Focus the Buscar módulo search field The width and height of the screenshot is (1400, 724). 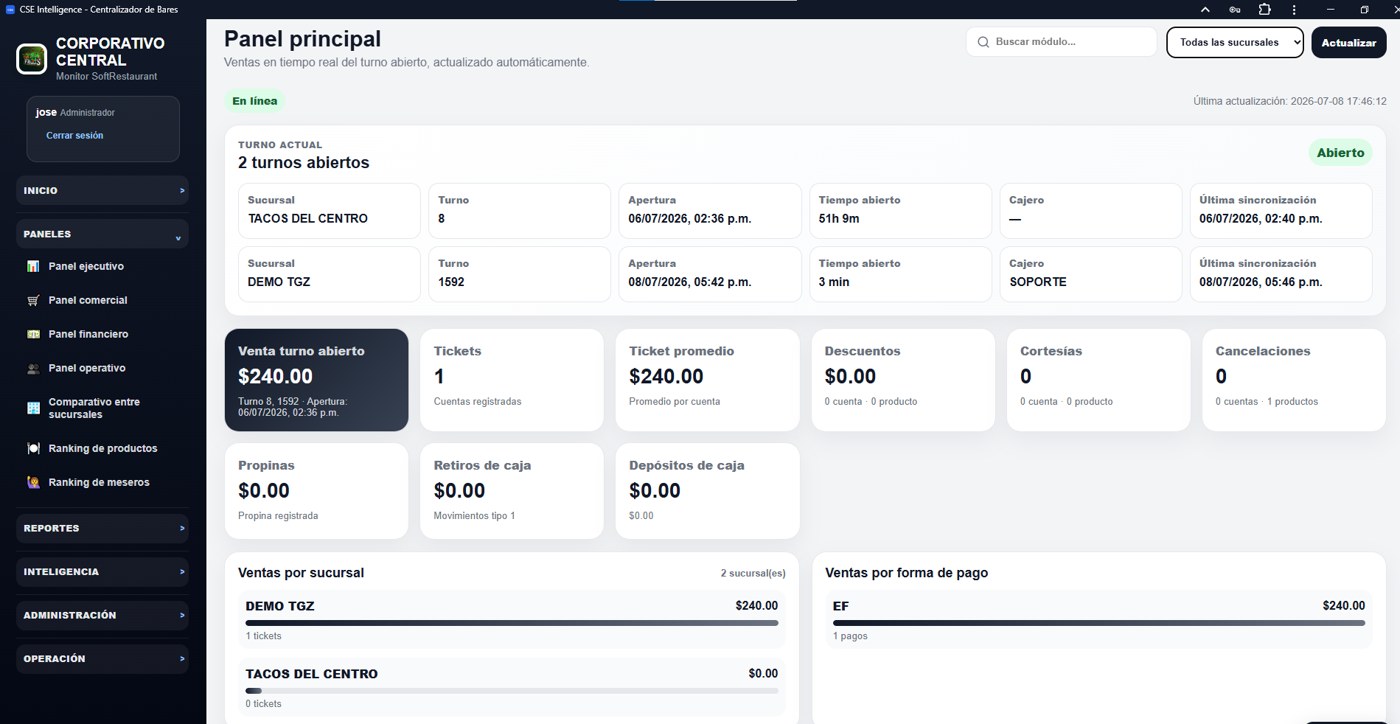pos(1061,42)
